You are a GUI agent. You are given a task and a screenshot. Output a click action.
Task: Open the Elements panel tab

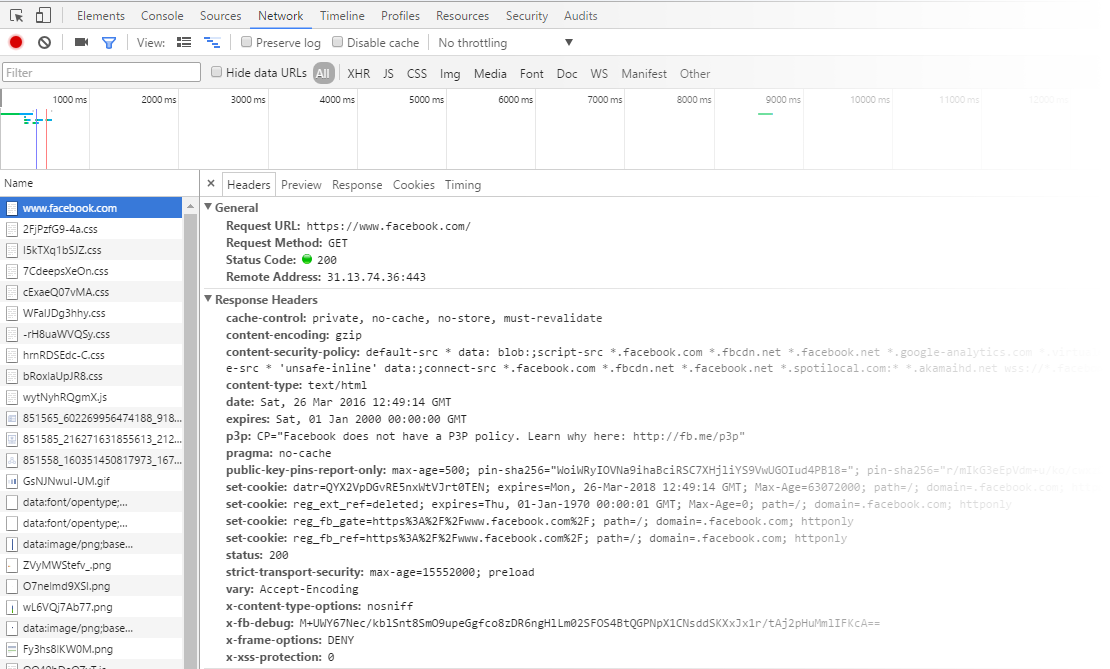[101, 16]
